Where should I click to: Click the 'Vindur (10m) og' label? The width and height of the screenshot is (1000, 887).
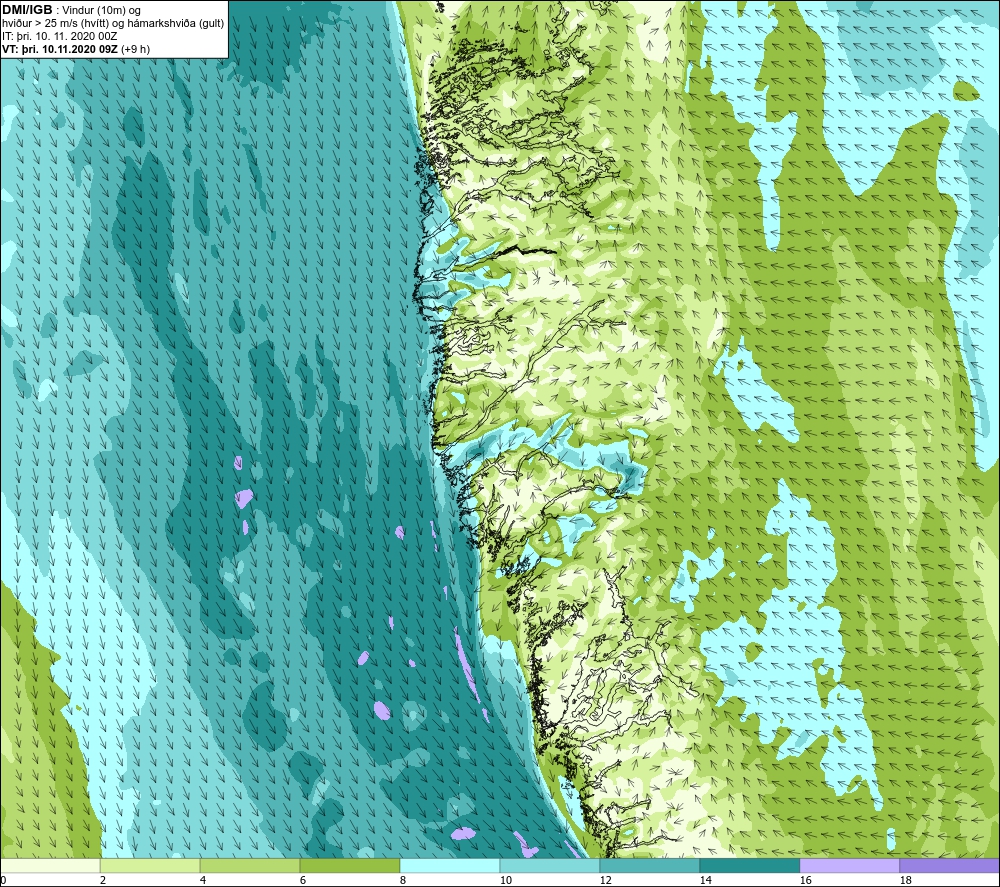pos(101,10)
